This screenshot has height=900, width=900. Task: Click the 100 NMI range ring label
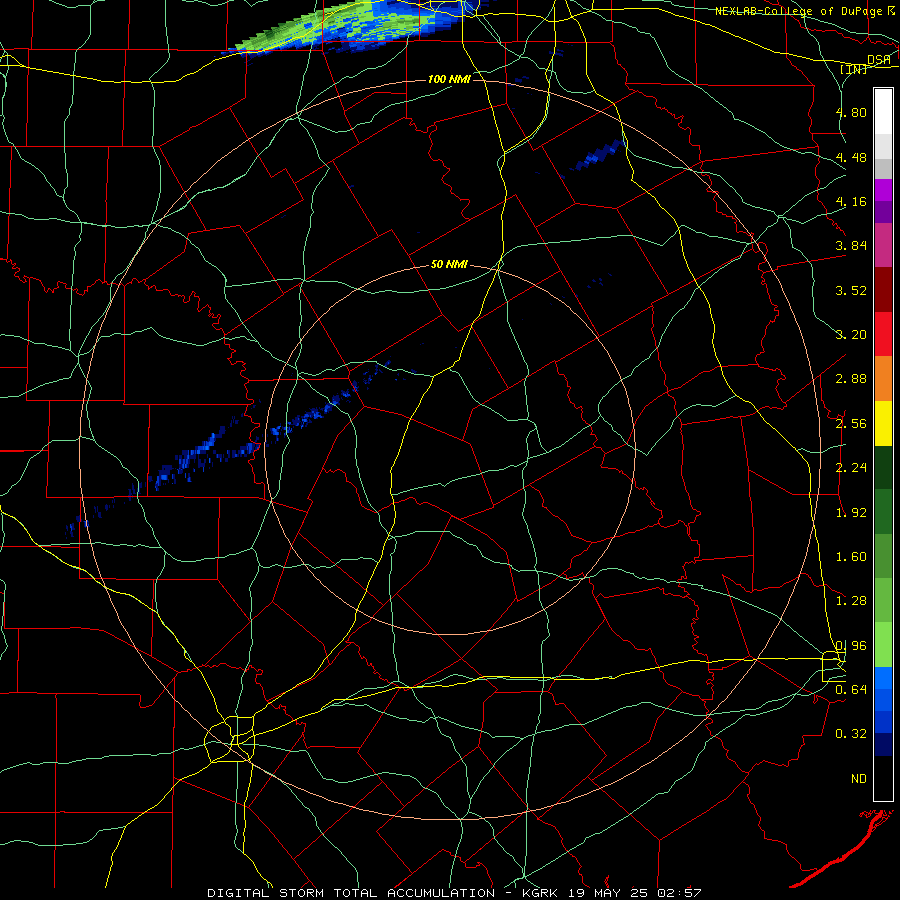pyautogui.click(x=449, y=79)
